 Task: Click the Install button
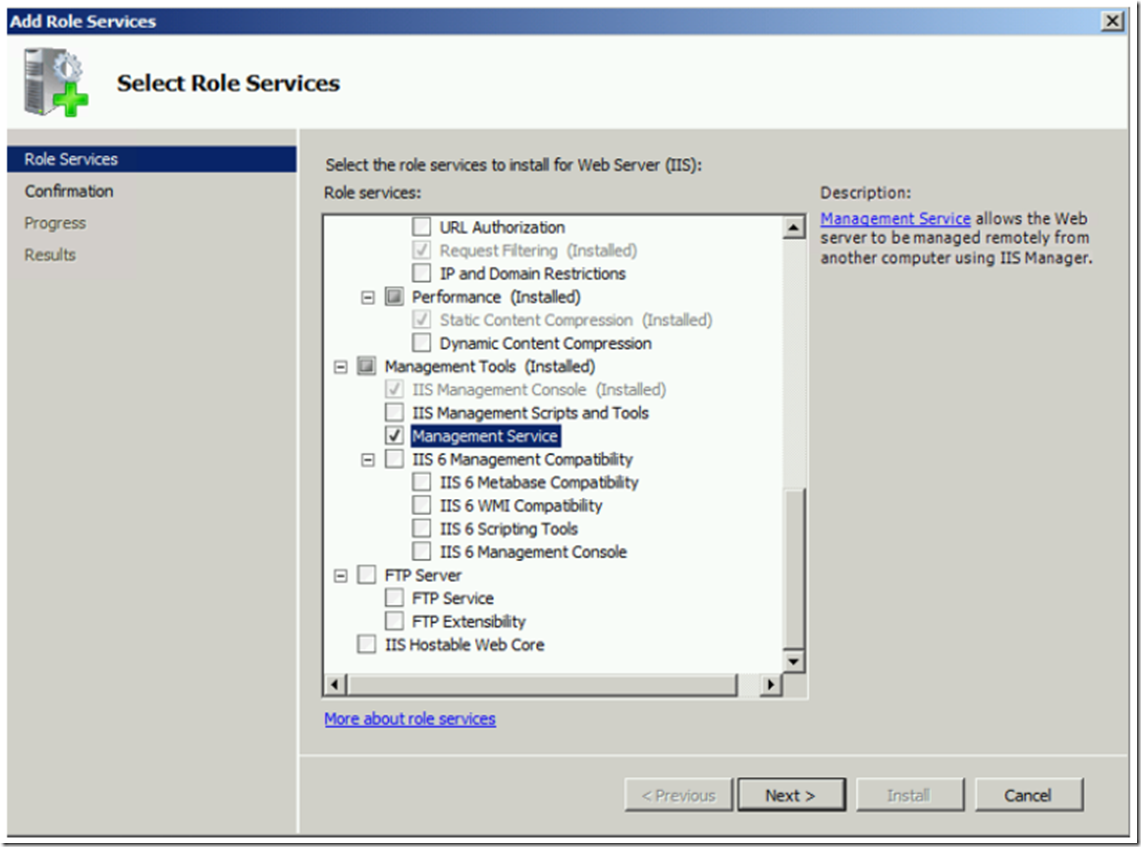pyautogui.click(x=910, y=795)
